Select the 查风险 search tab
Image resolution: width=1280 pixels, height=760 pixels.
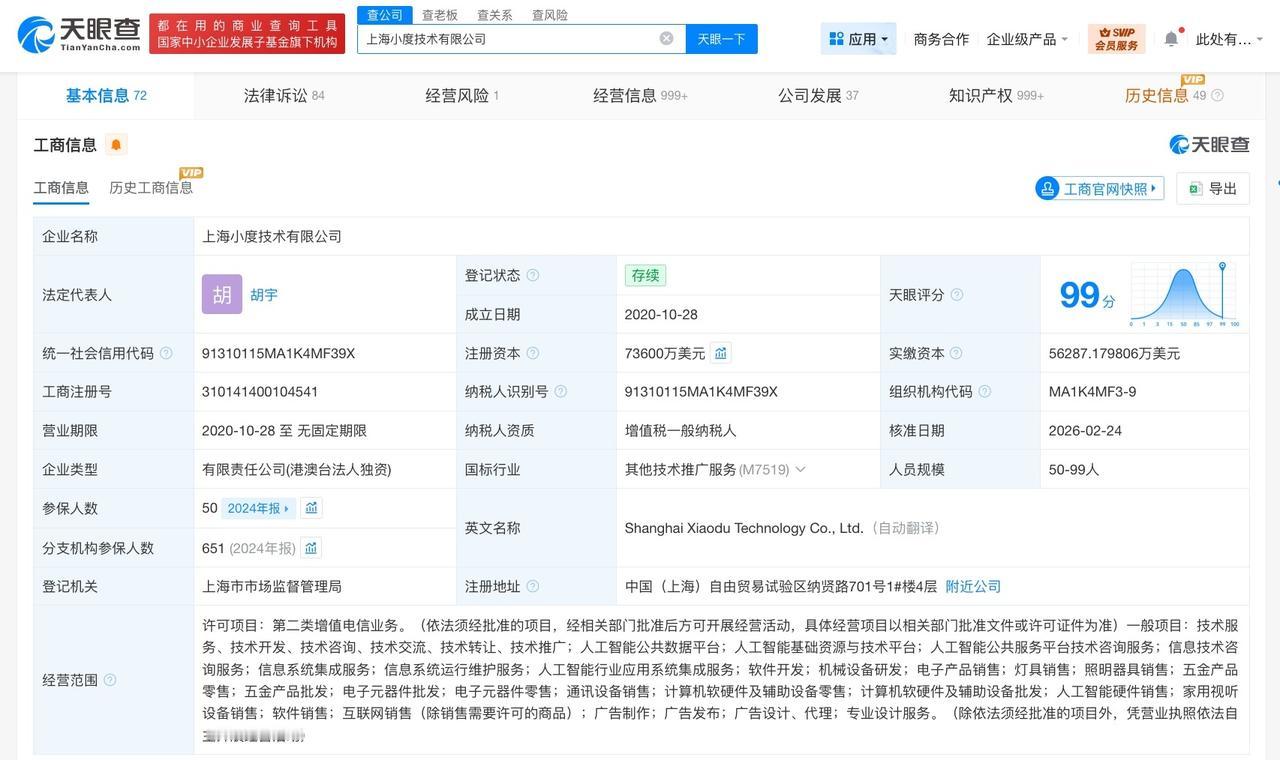click(x=550, y=13)
